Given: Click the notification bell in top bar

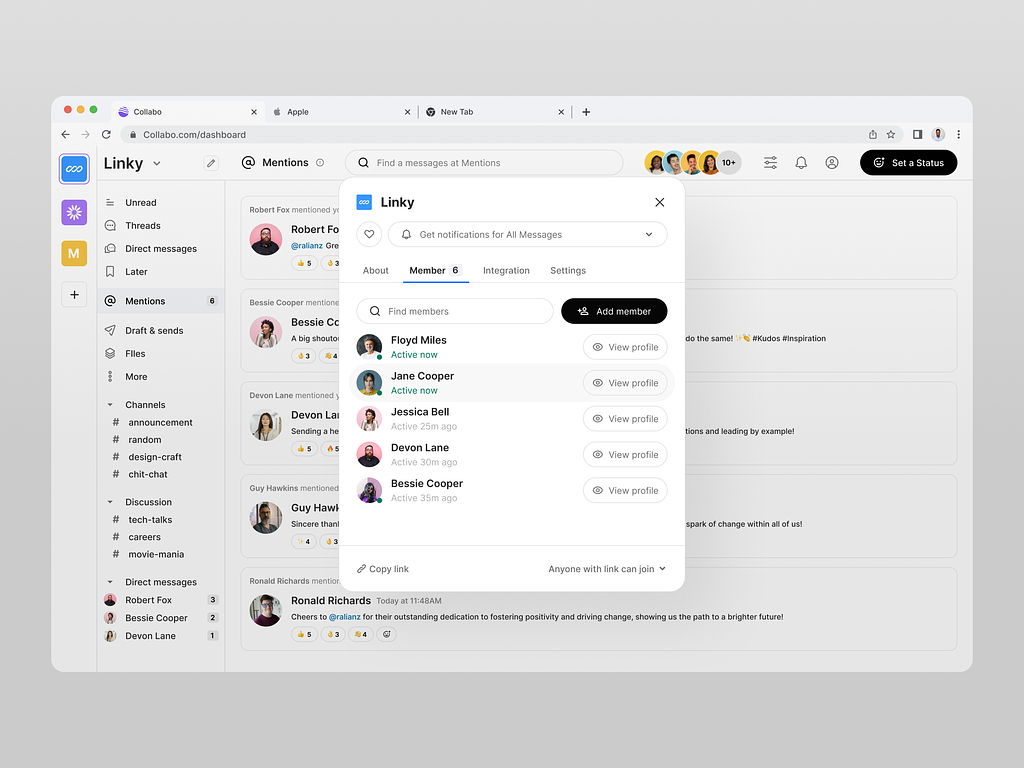Looking at the screenshot, I should point(801,163).
